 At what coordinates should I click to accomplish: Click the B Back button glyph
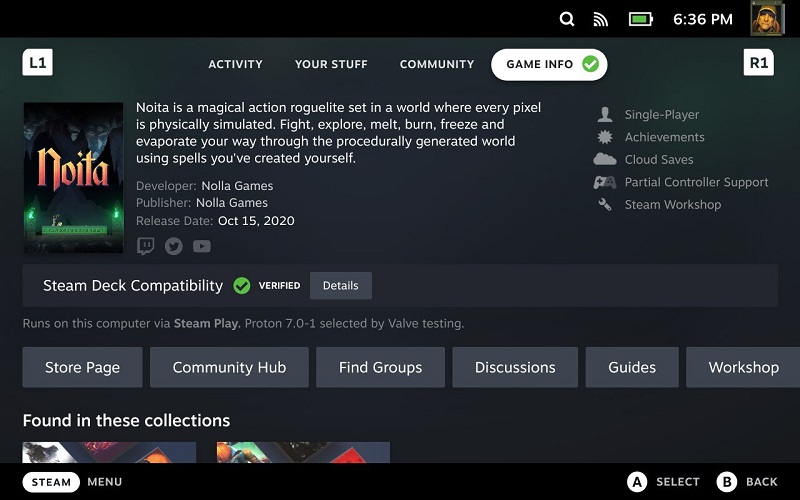pos(727,482)
